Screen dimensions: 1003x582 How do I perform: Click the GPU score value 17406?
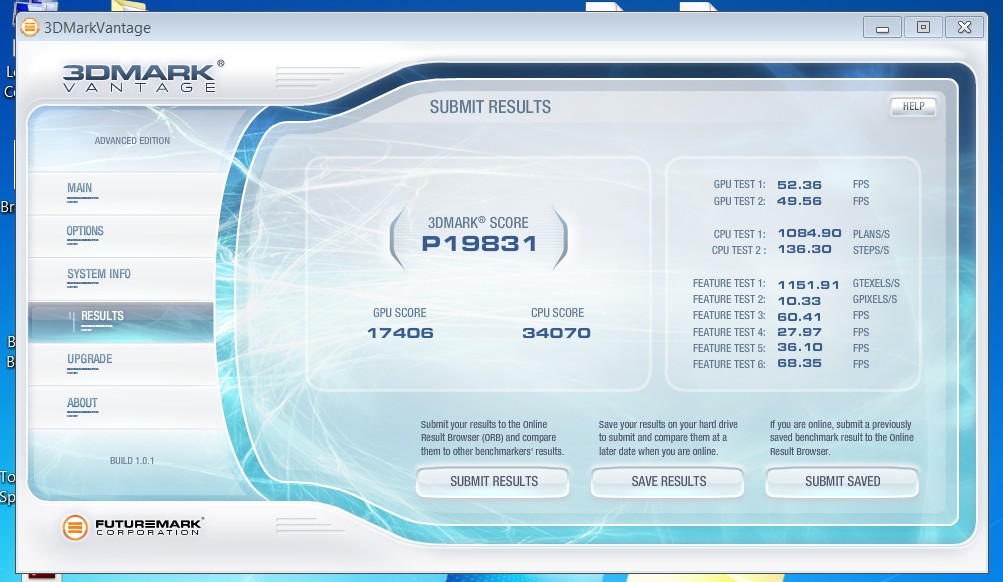click(400, 333)
